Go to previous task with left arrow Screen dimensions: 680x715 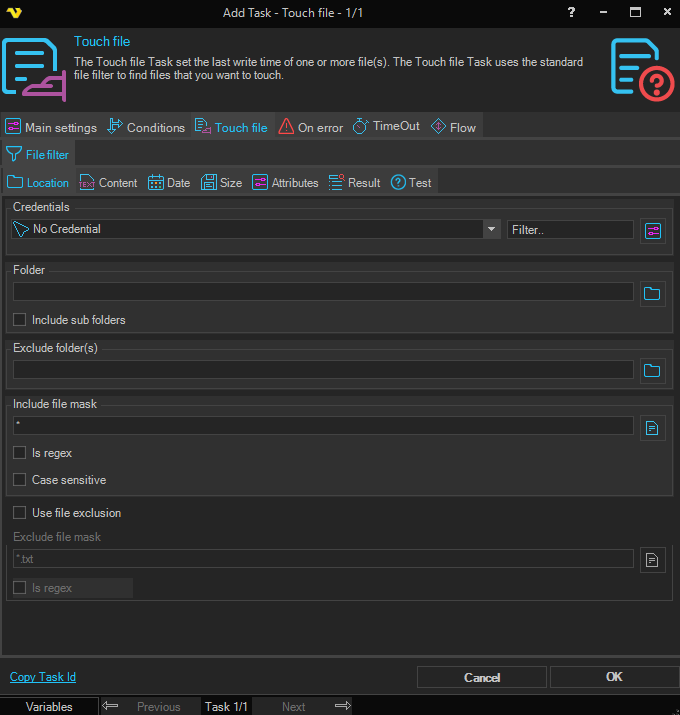111,706
